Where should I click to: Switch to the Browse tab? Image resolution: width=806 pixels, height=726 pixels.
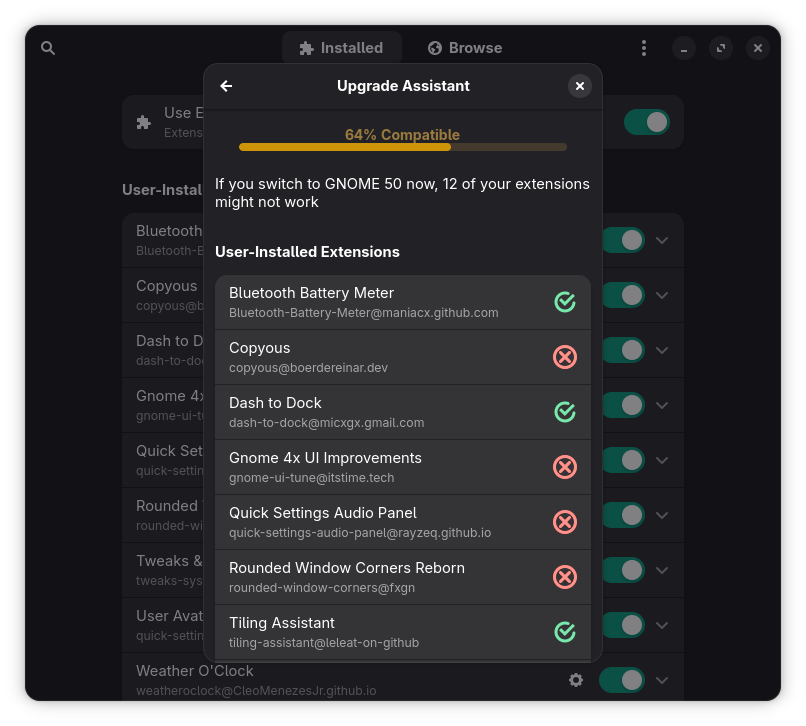465,48
